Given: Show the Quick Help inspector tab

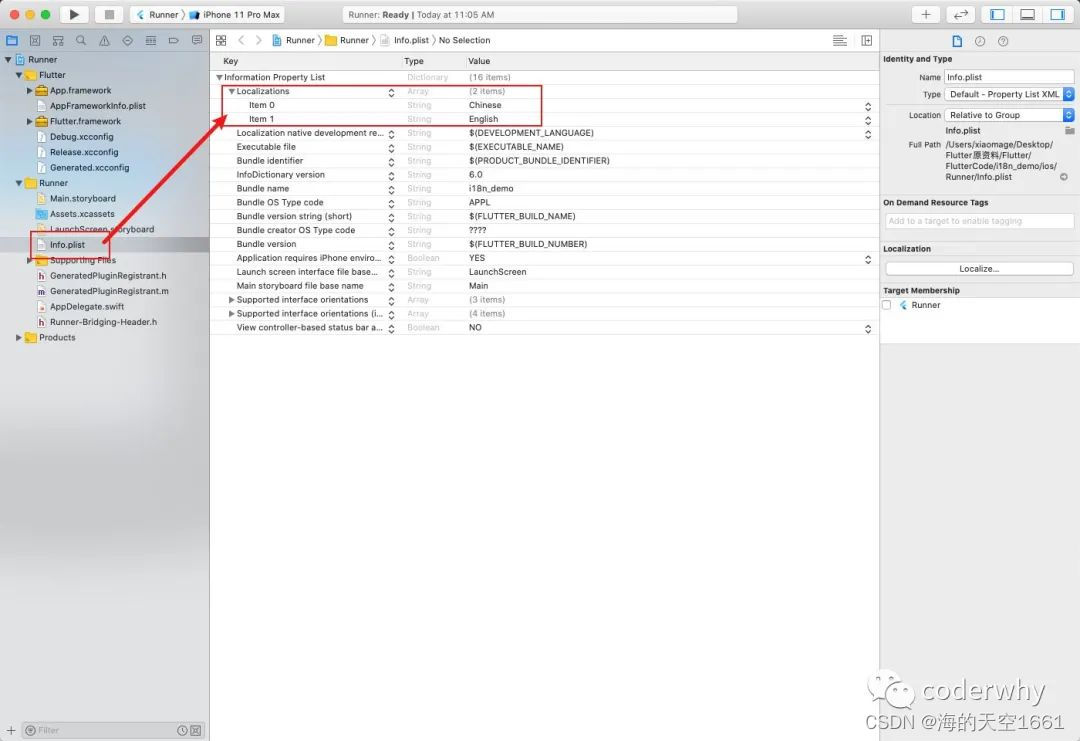Looking at the screenshot, I should pyautogui.click(x=1003, y=41).
